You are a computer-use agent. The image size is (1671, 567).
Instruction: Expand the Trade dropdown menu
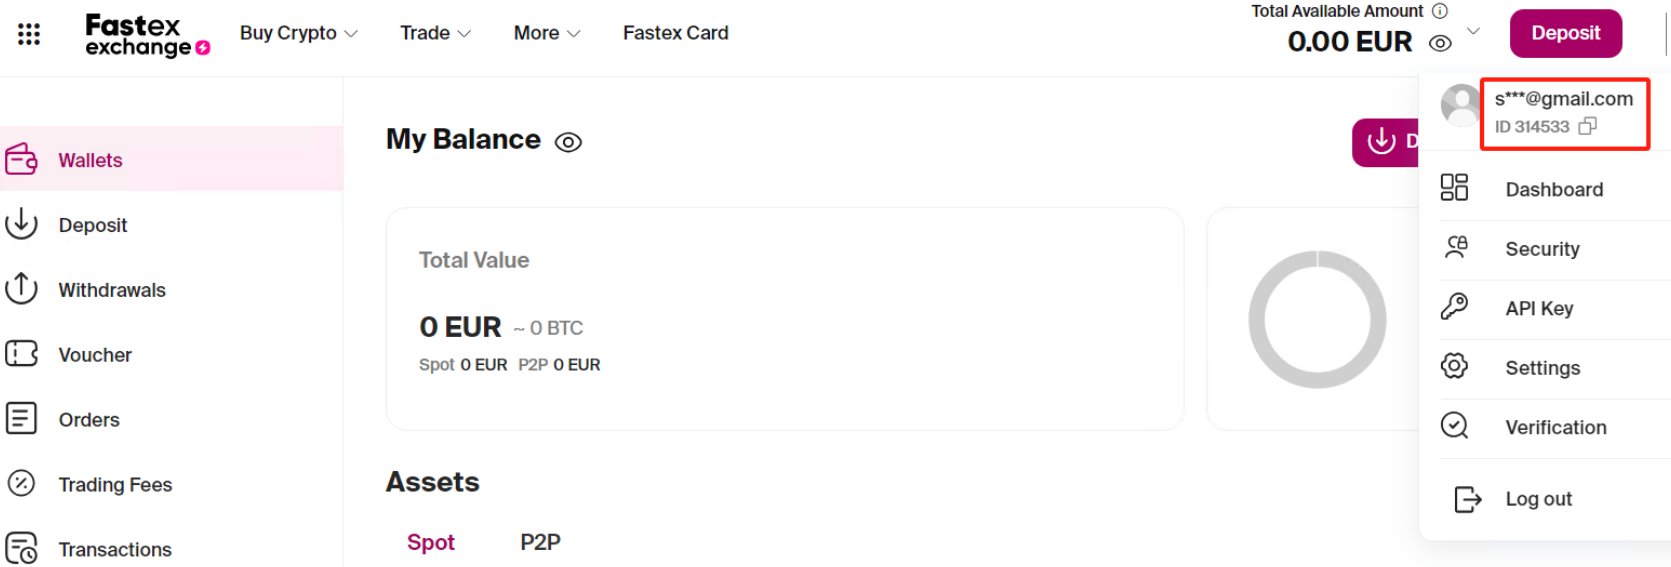435,33
